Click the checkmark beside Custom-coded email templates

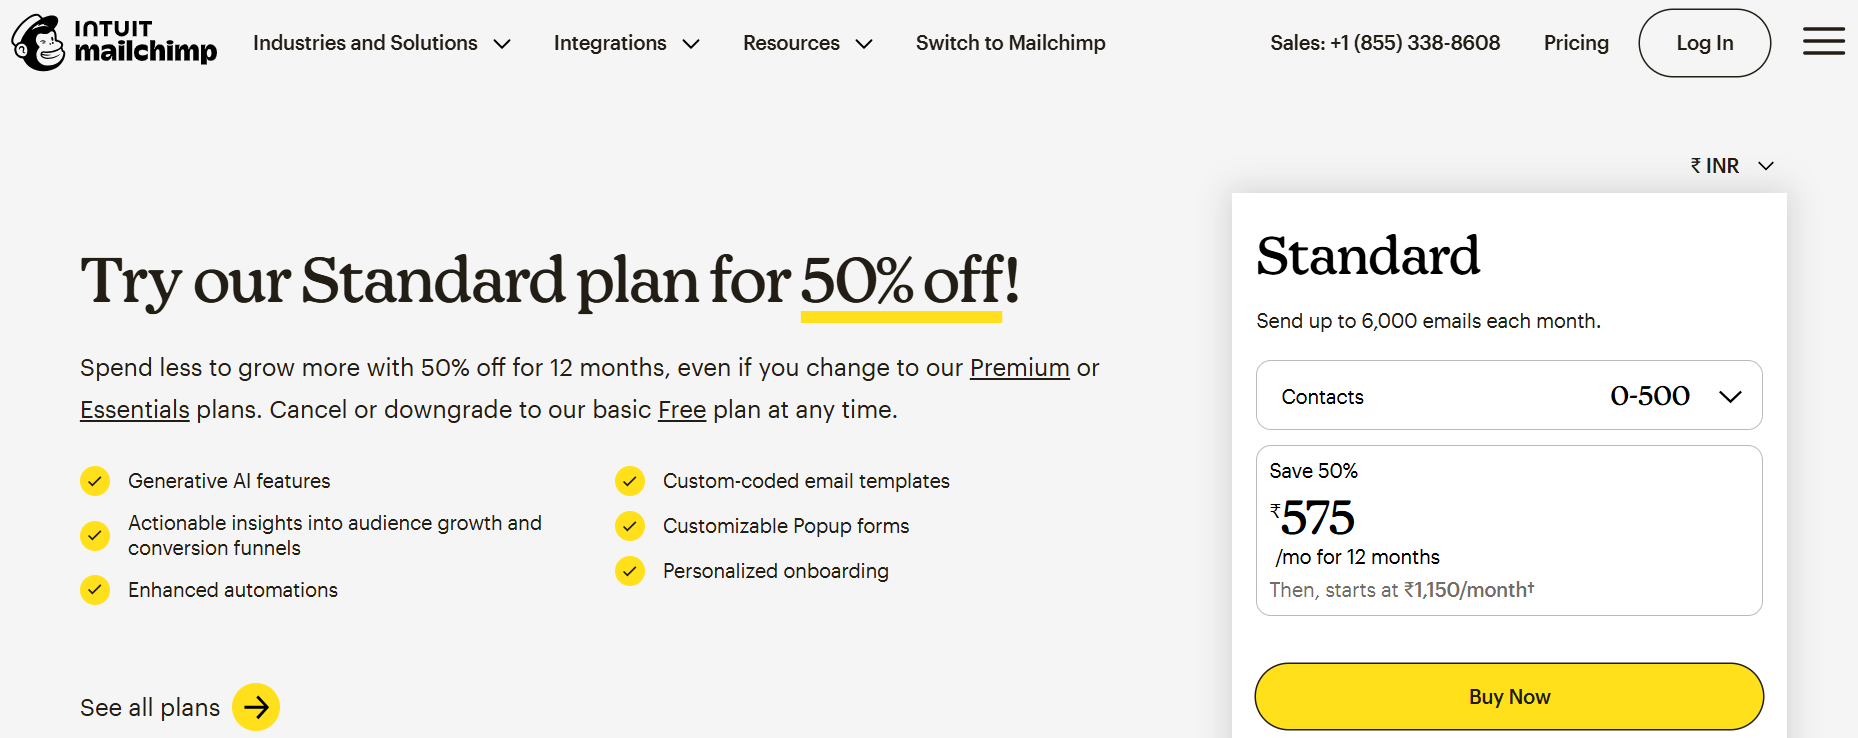point(630,481)
